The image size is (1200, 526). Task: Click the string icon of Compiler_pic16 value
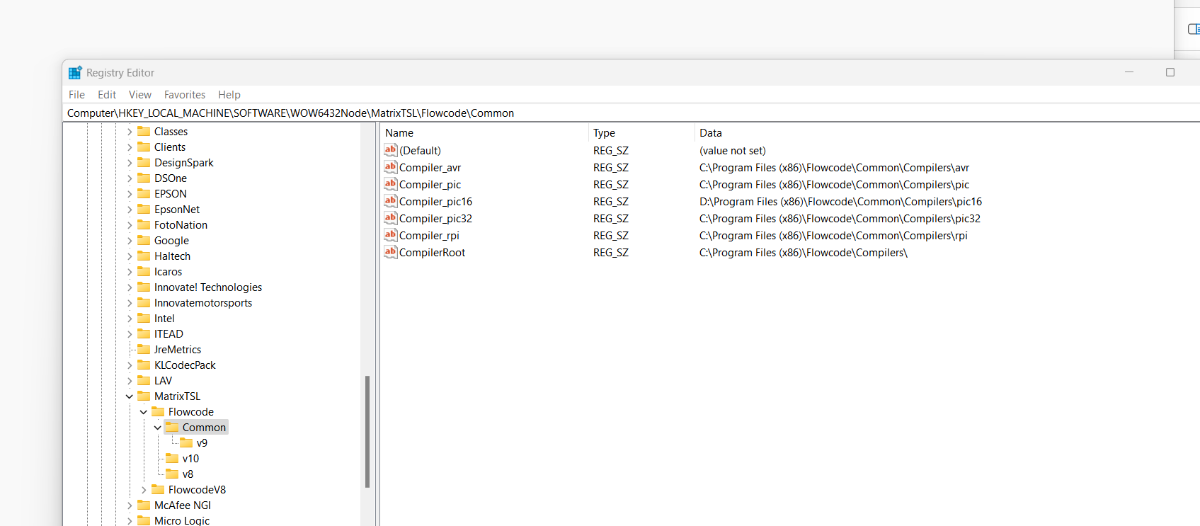[x=391, y=201]
